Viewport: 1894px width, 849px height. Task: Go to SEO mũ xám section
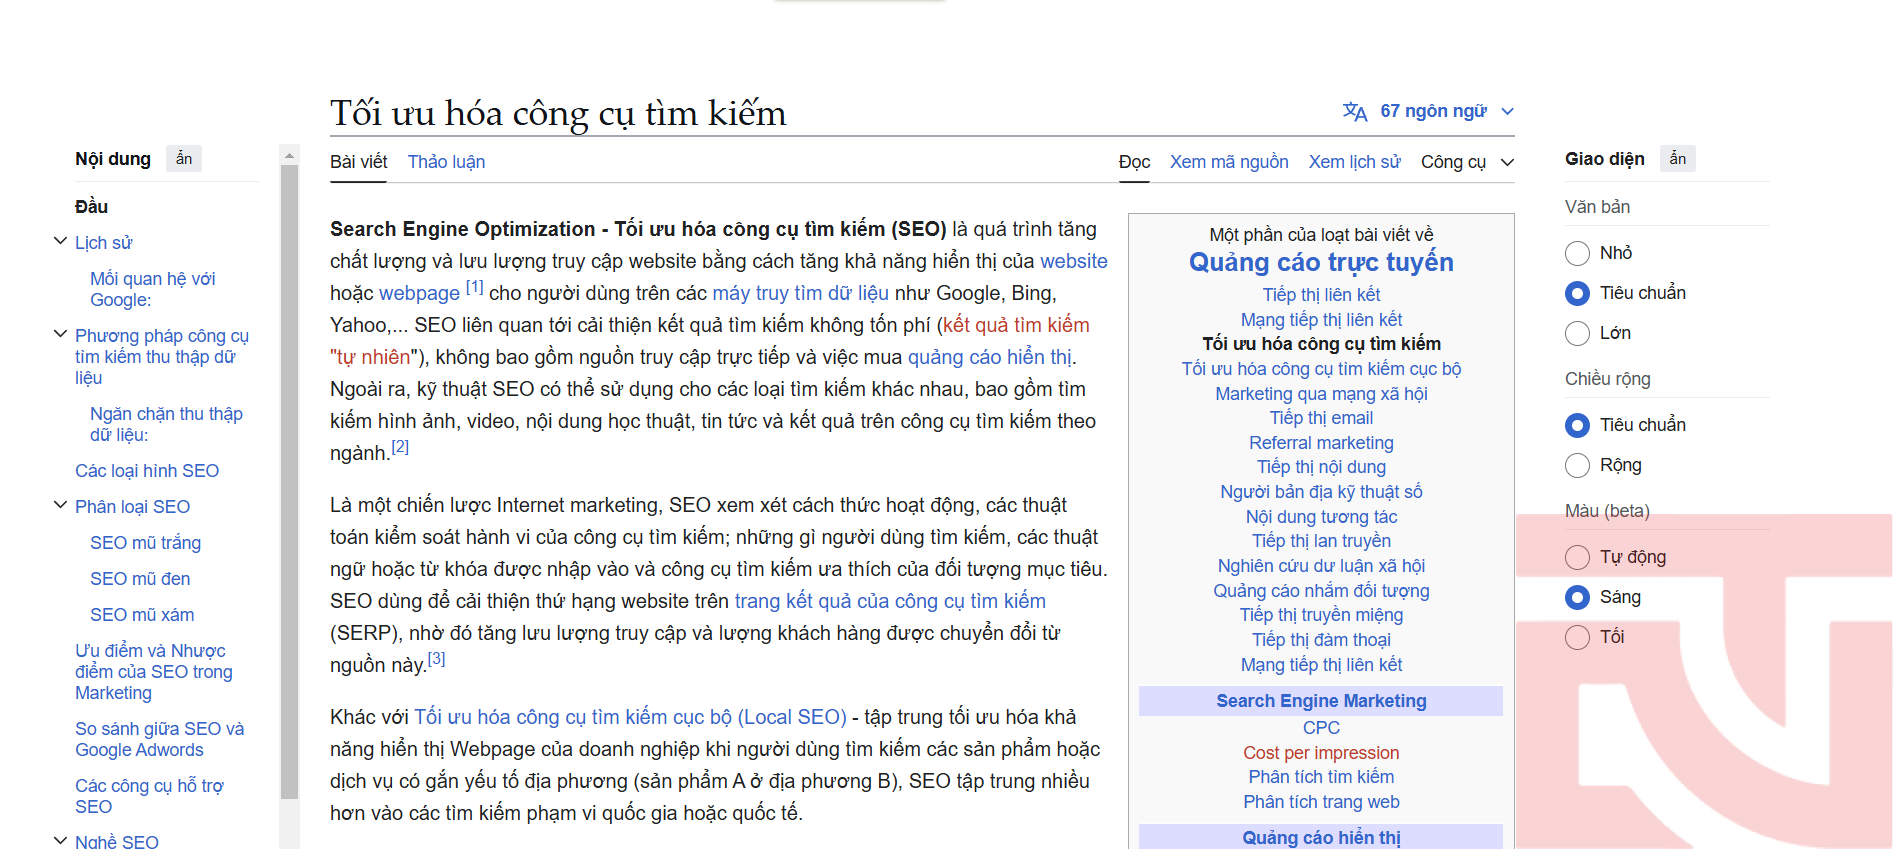coord(142,615)
